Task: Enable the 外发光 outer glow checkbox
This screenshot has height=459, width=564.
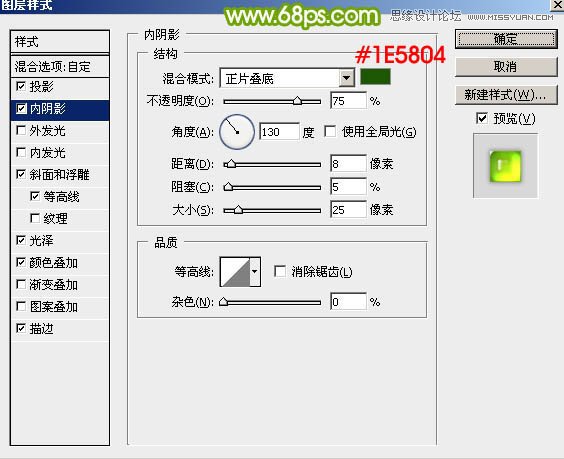Action: click(21, 130)
